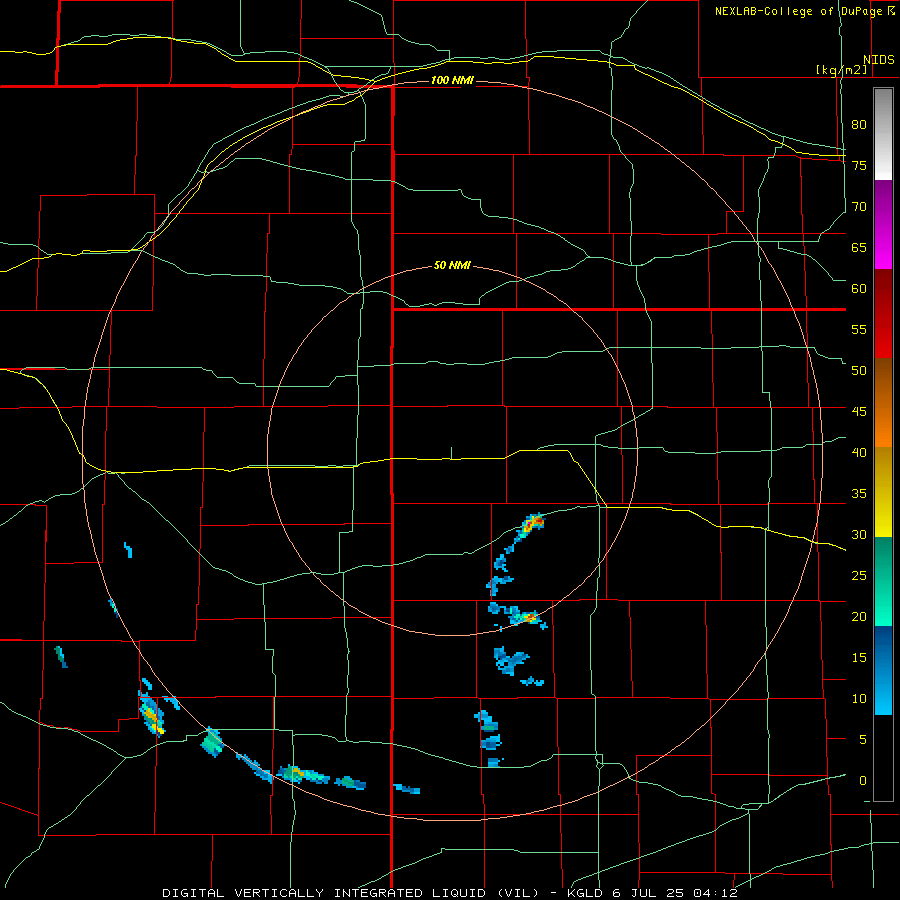Image resolution: width=900 pixels, height=900 pixels.
Task: Click the 55 value on the color scale
Action: (859, 329)
